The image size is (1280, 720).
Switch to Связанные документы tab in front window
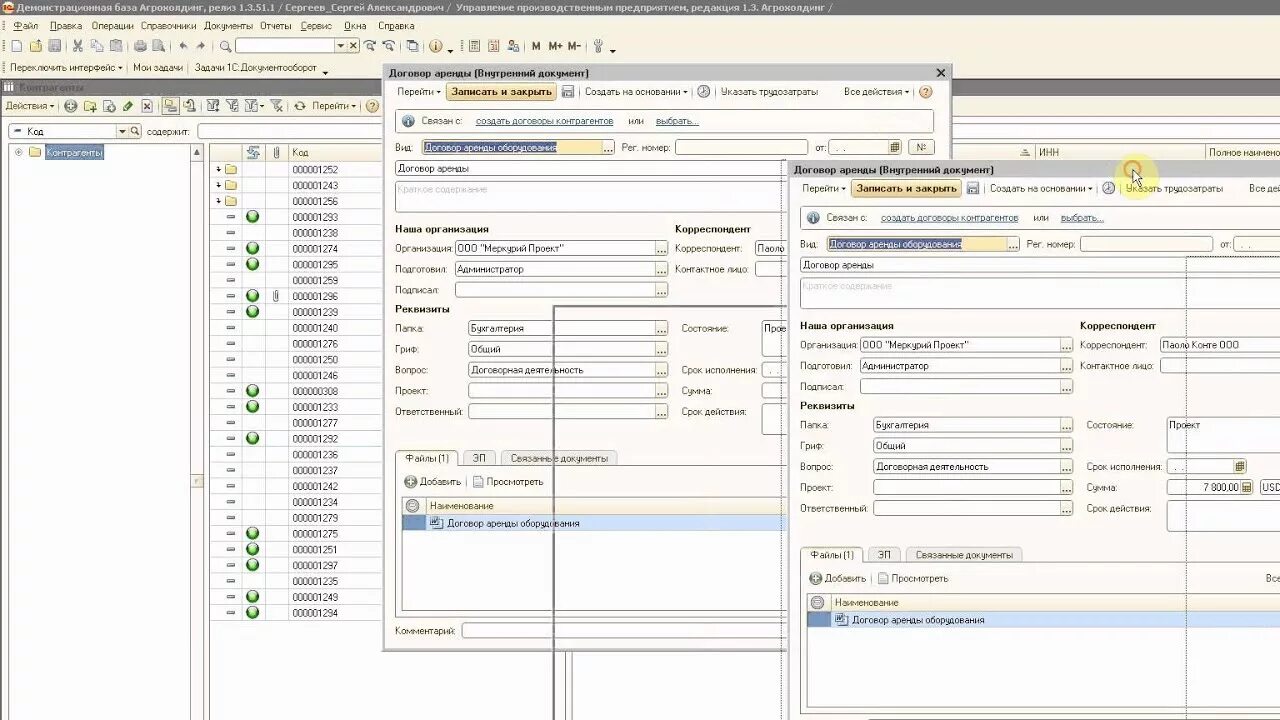[x=964, y=555]
